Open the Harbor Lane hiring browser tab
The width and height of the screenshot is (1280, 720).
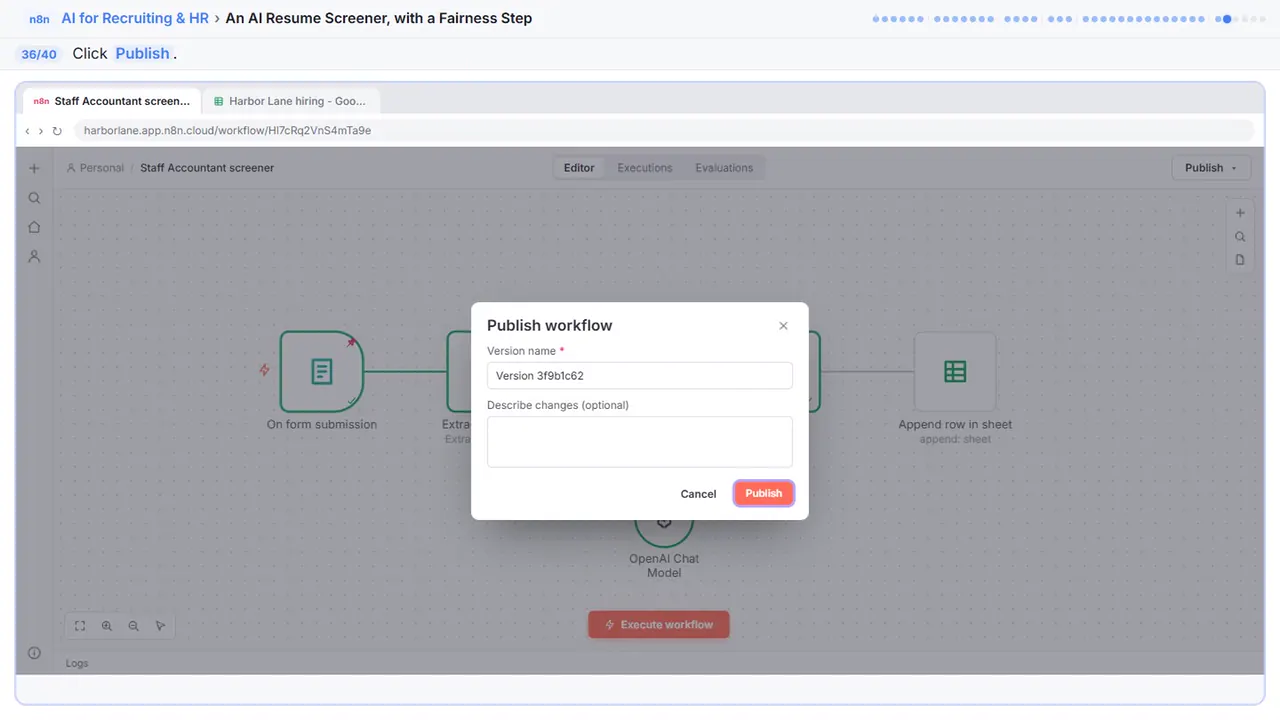pos(291,101)
